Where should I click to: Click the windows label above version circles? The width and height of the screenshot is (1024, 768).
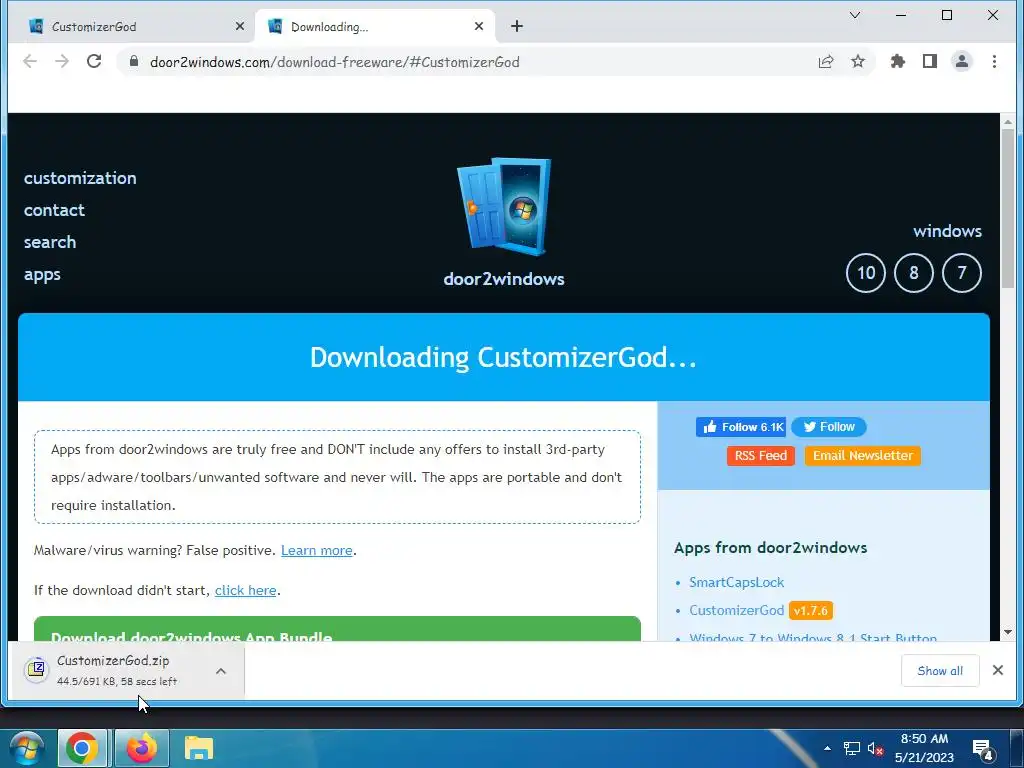point(947,231)
